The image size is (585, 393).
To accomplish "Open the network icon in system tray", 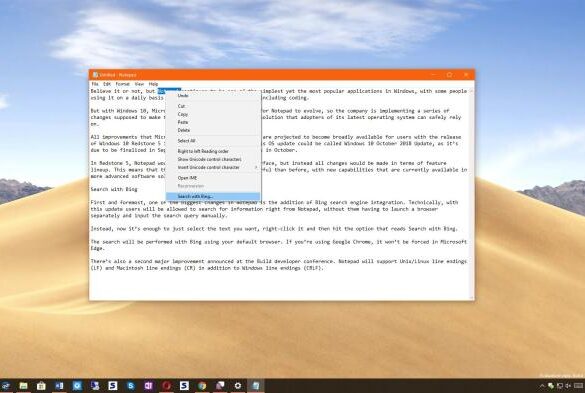I will click(x=560, y=386).
